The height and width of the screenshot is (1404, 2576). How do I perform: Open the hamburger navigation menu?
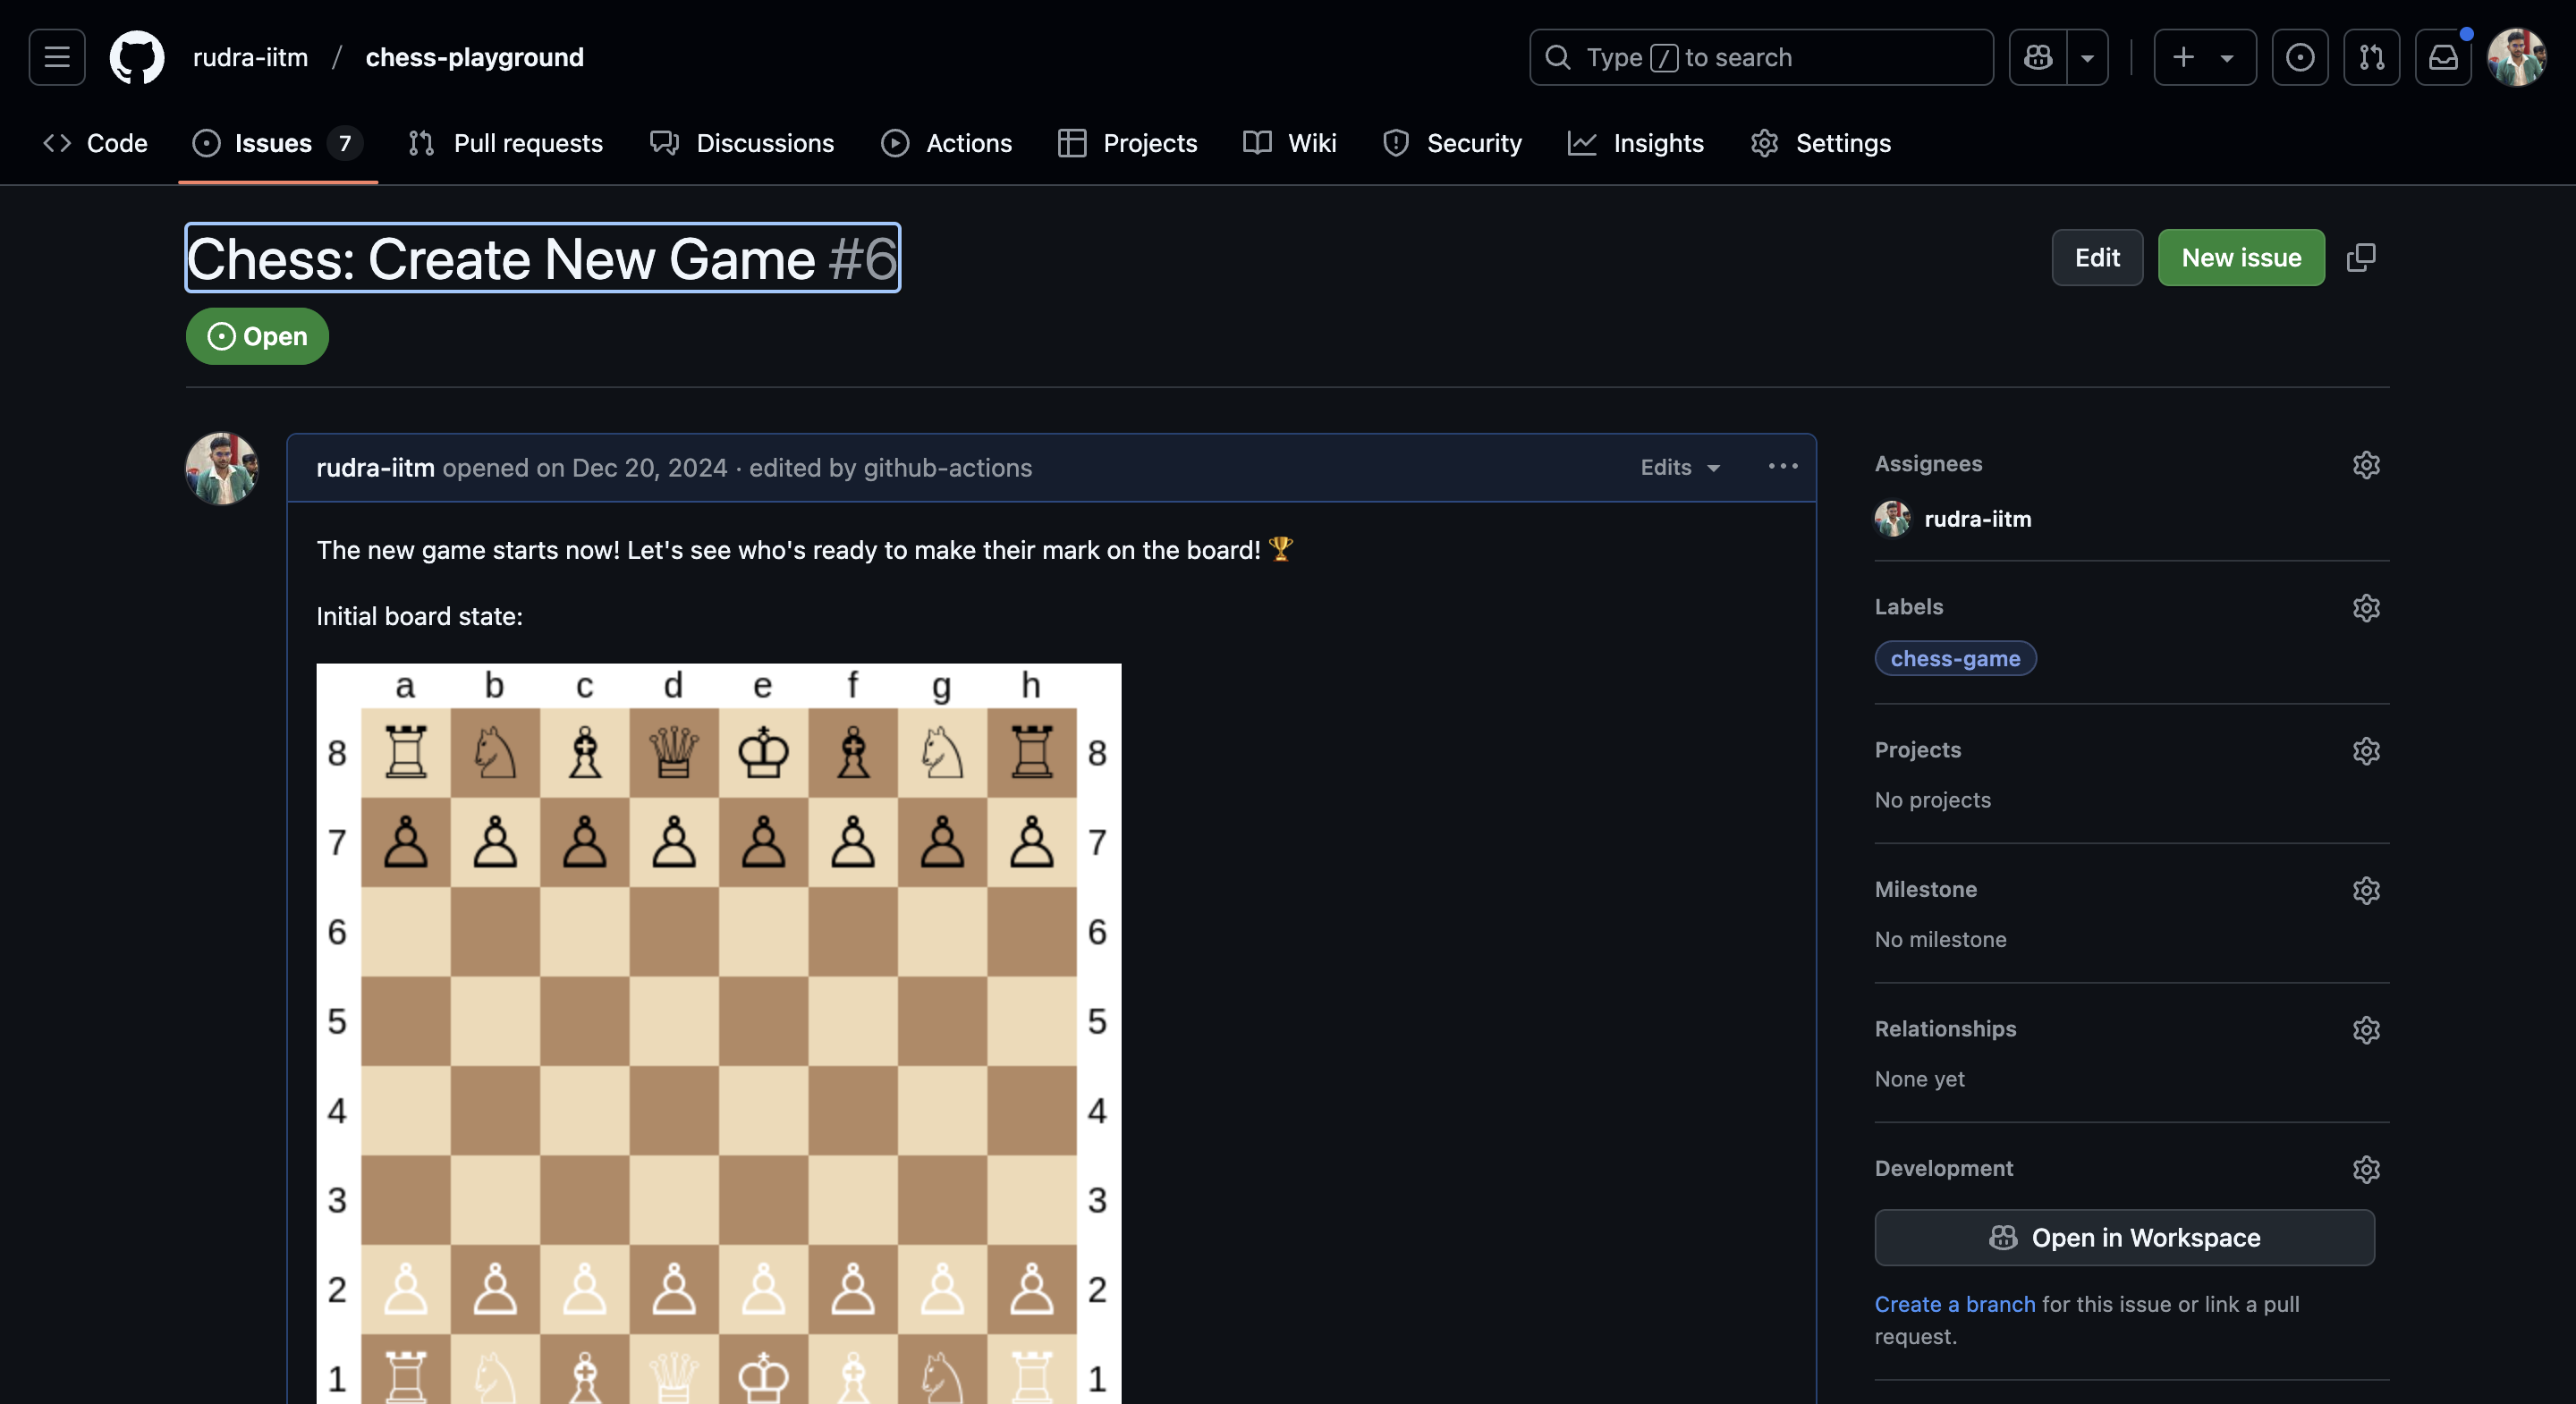coord(57,57)
